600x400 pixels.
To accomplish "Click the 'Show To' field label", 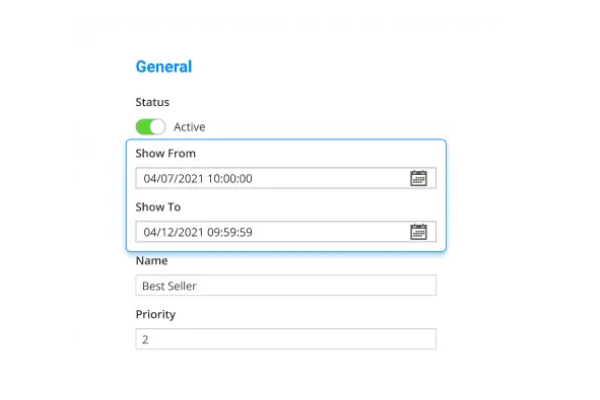I will [x=158, y=207].
